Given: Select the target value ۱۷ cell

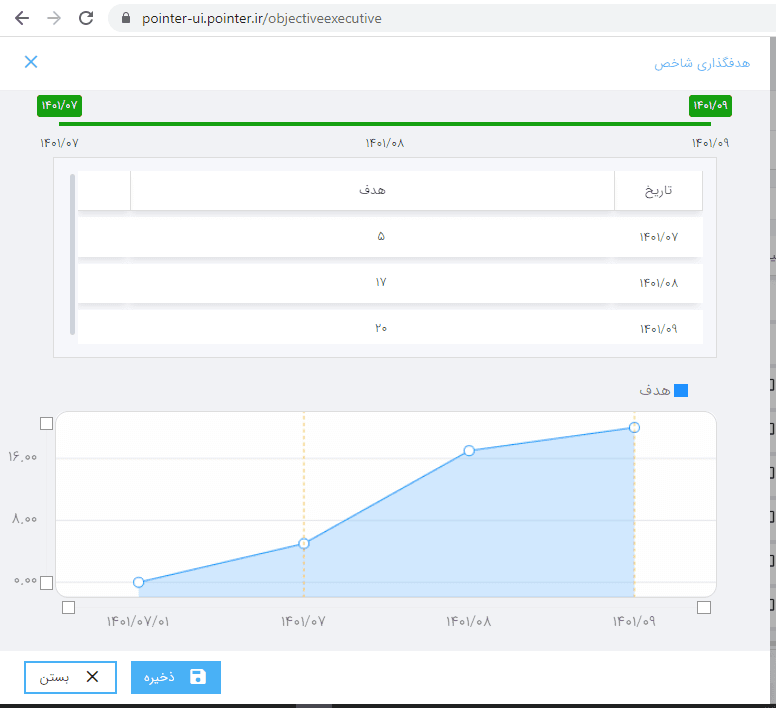Looking at the screenshot, I should point(381,283).
